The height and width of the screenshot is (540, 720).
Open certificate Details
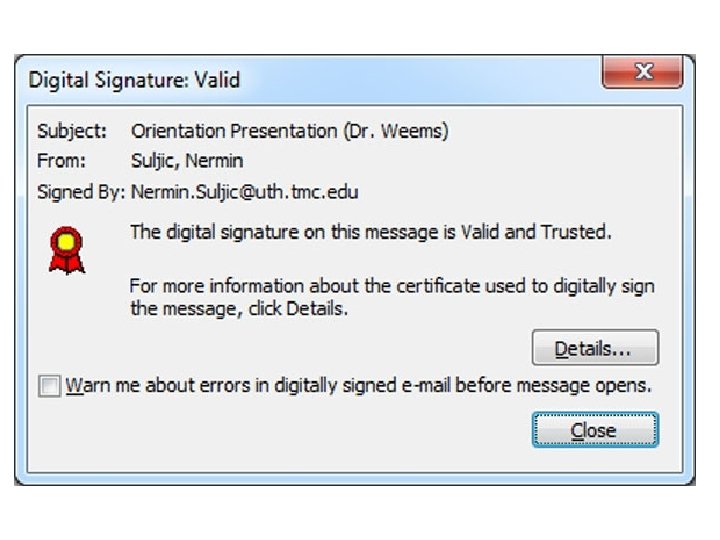(x=594, y=349)
